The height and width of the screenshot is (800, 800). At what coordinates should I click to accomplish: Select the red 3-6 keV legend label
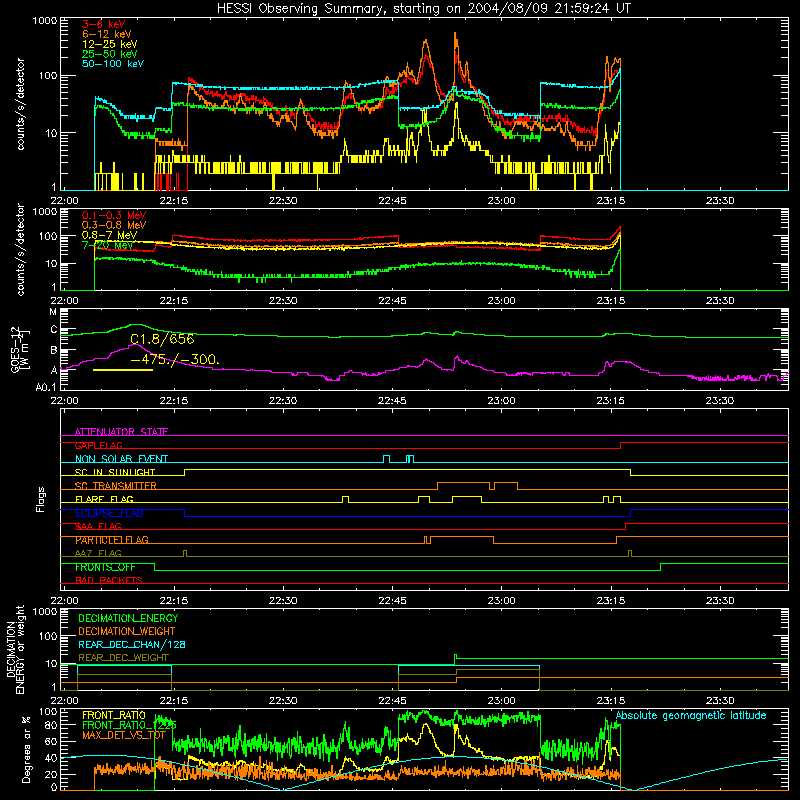point(104,24)
